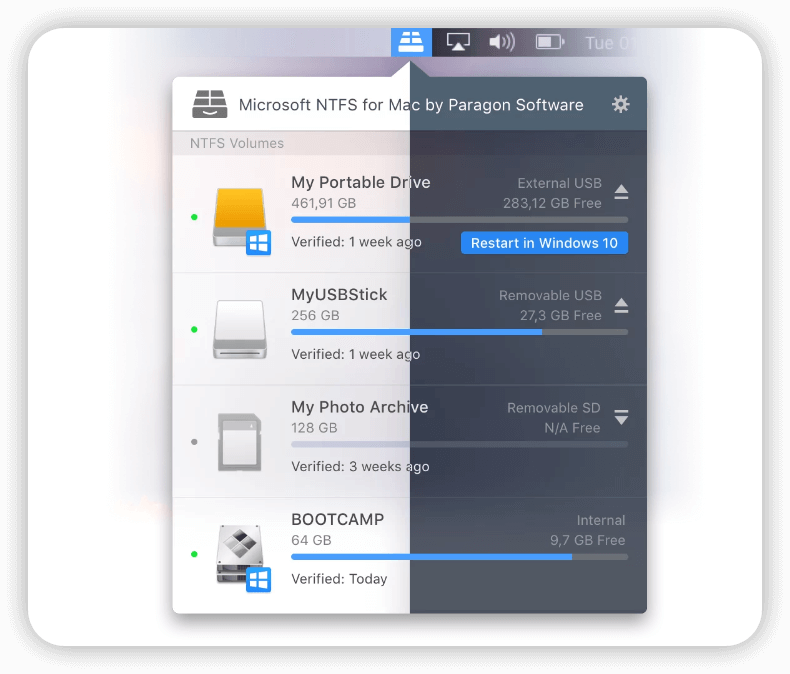Click BOOTCAMP usage bar
790x674 pixels.
pos(459,557)
